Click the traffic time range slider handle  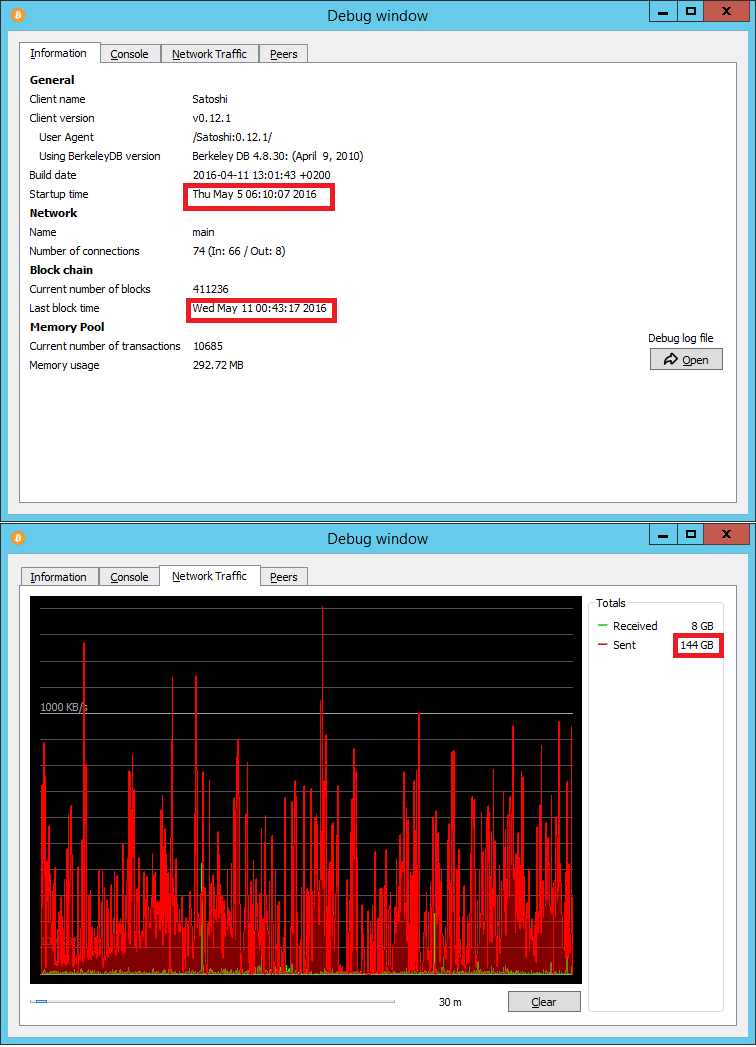point(41,1002)
